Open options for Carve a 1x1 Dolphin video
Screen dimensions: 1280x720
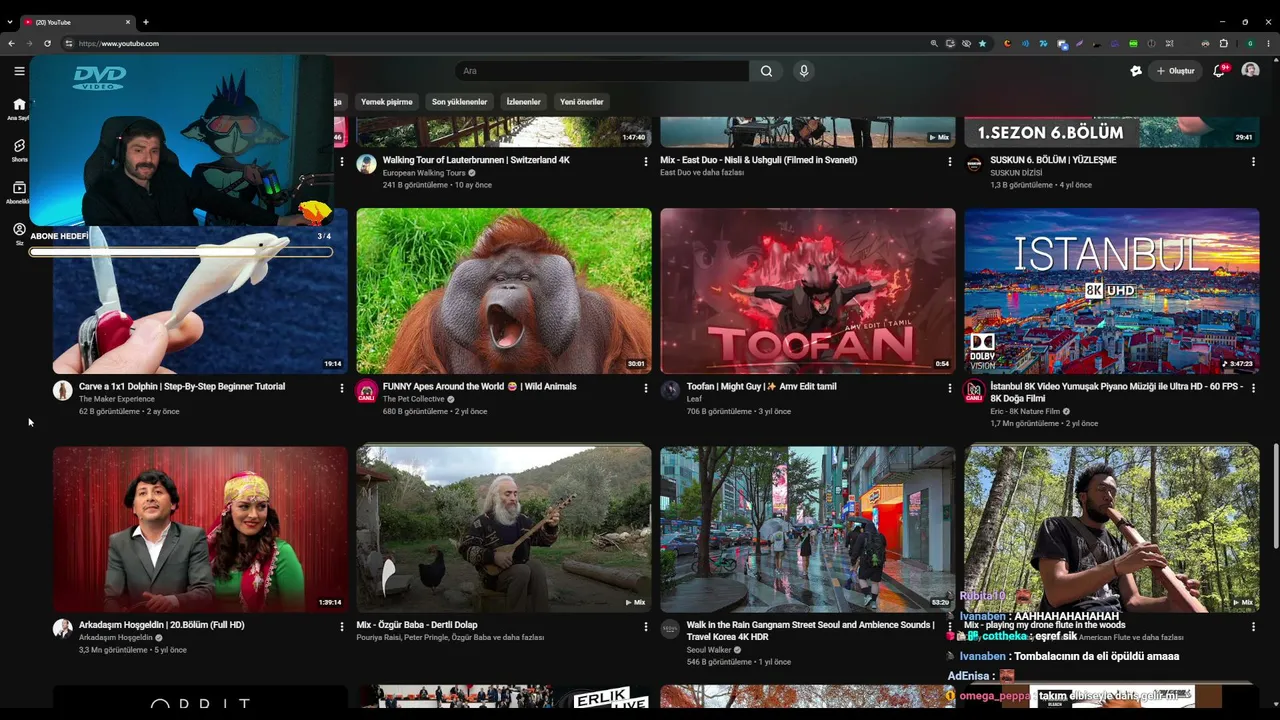point(342,388)
